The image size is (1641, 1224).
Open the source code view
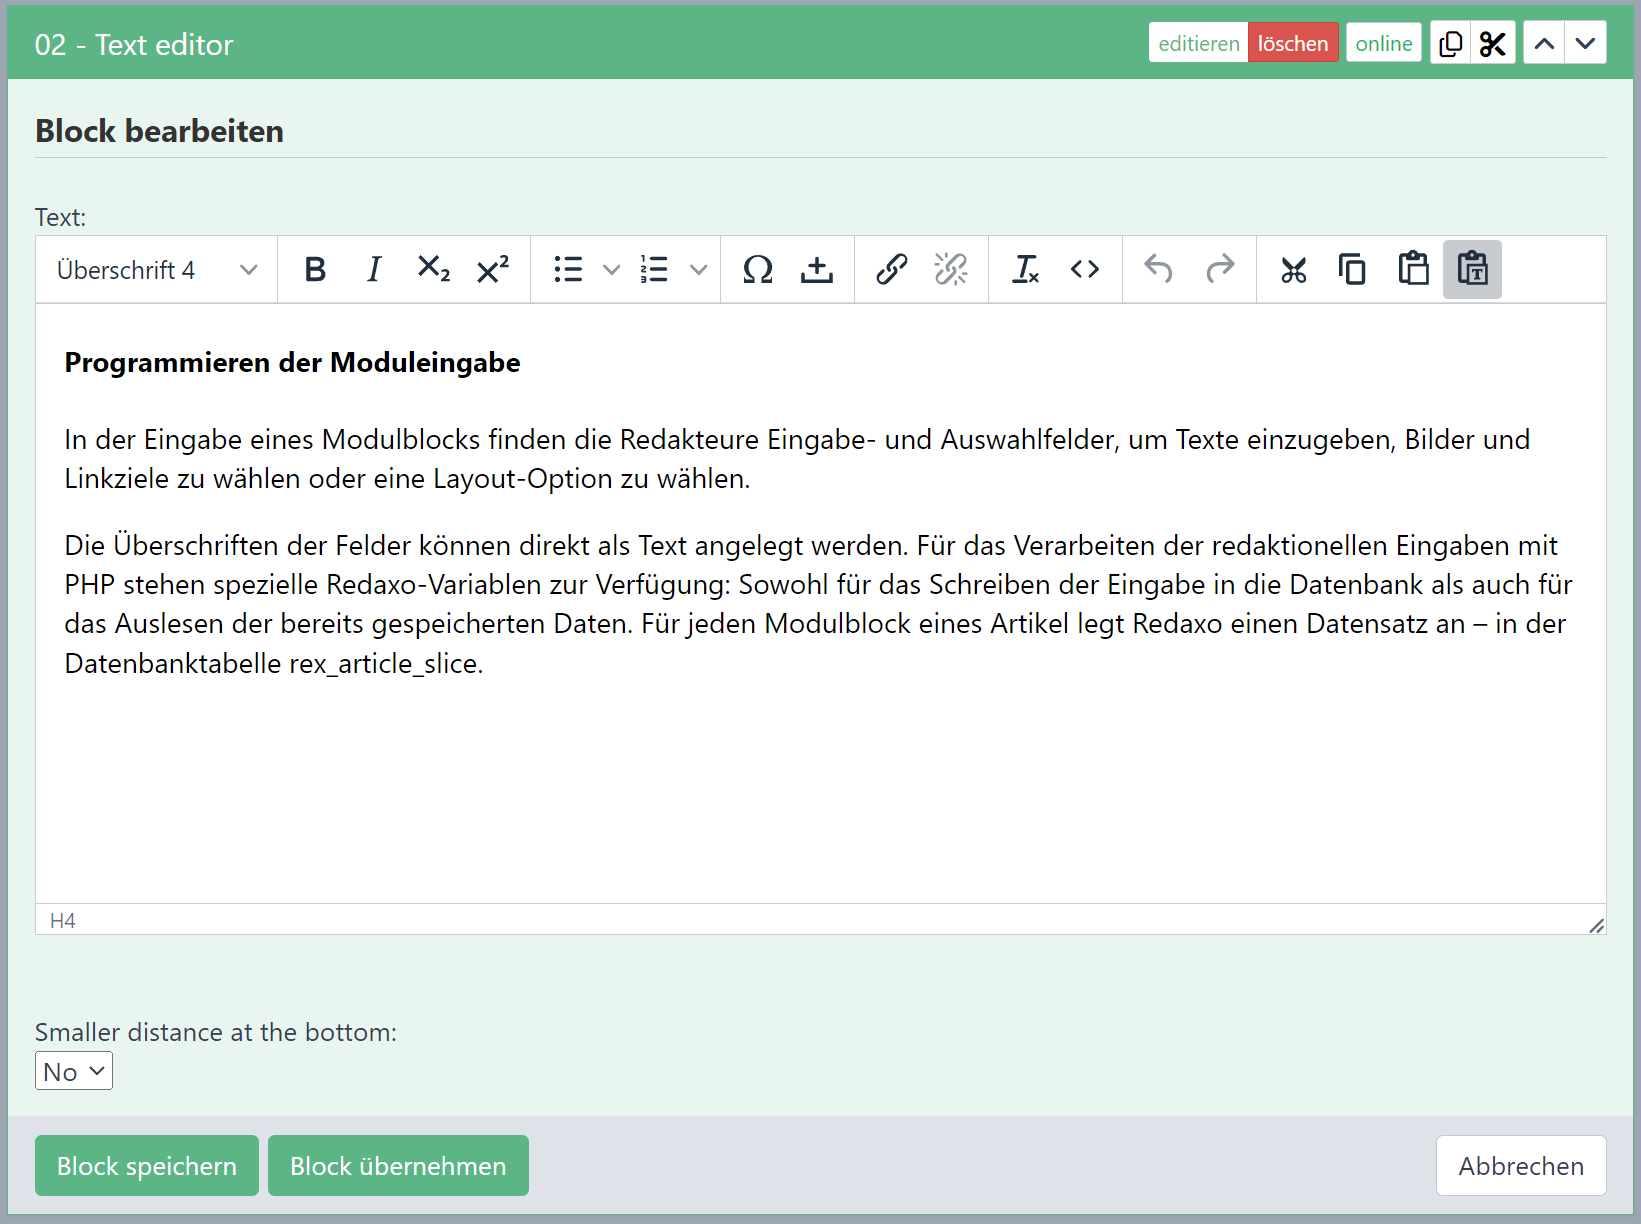(x=1085, y=270)
